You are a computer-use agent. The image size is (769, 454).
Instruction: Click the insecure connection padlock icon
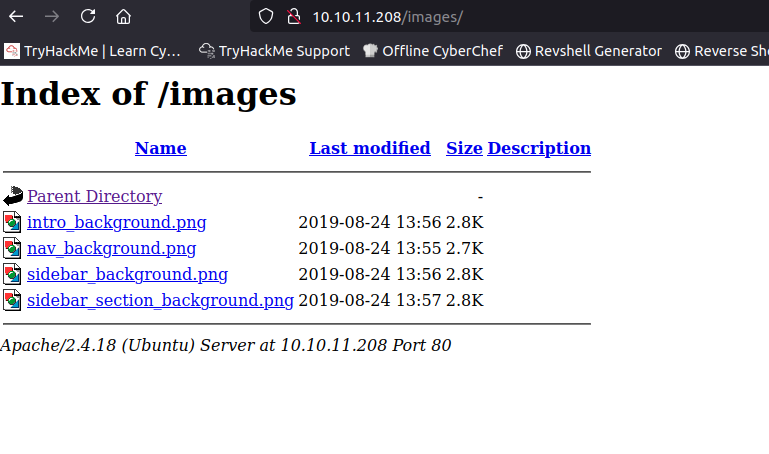tap(293, 16)
